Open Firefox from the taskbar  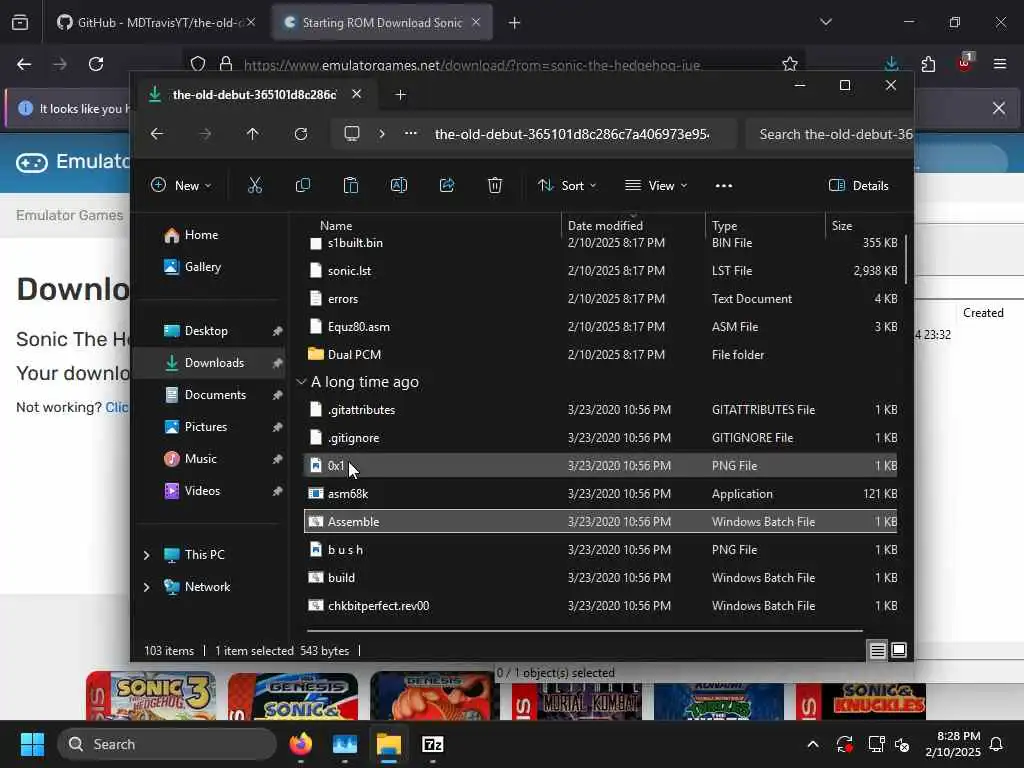pos(301,744)
